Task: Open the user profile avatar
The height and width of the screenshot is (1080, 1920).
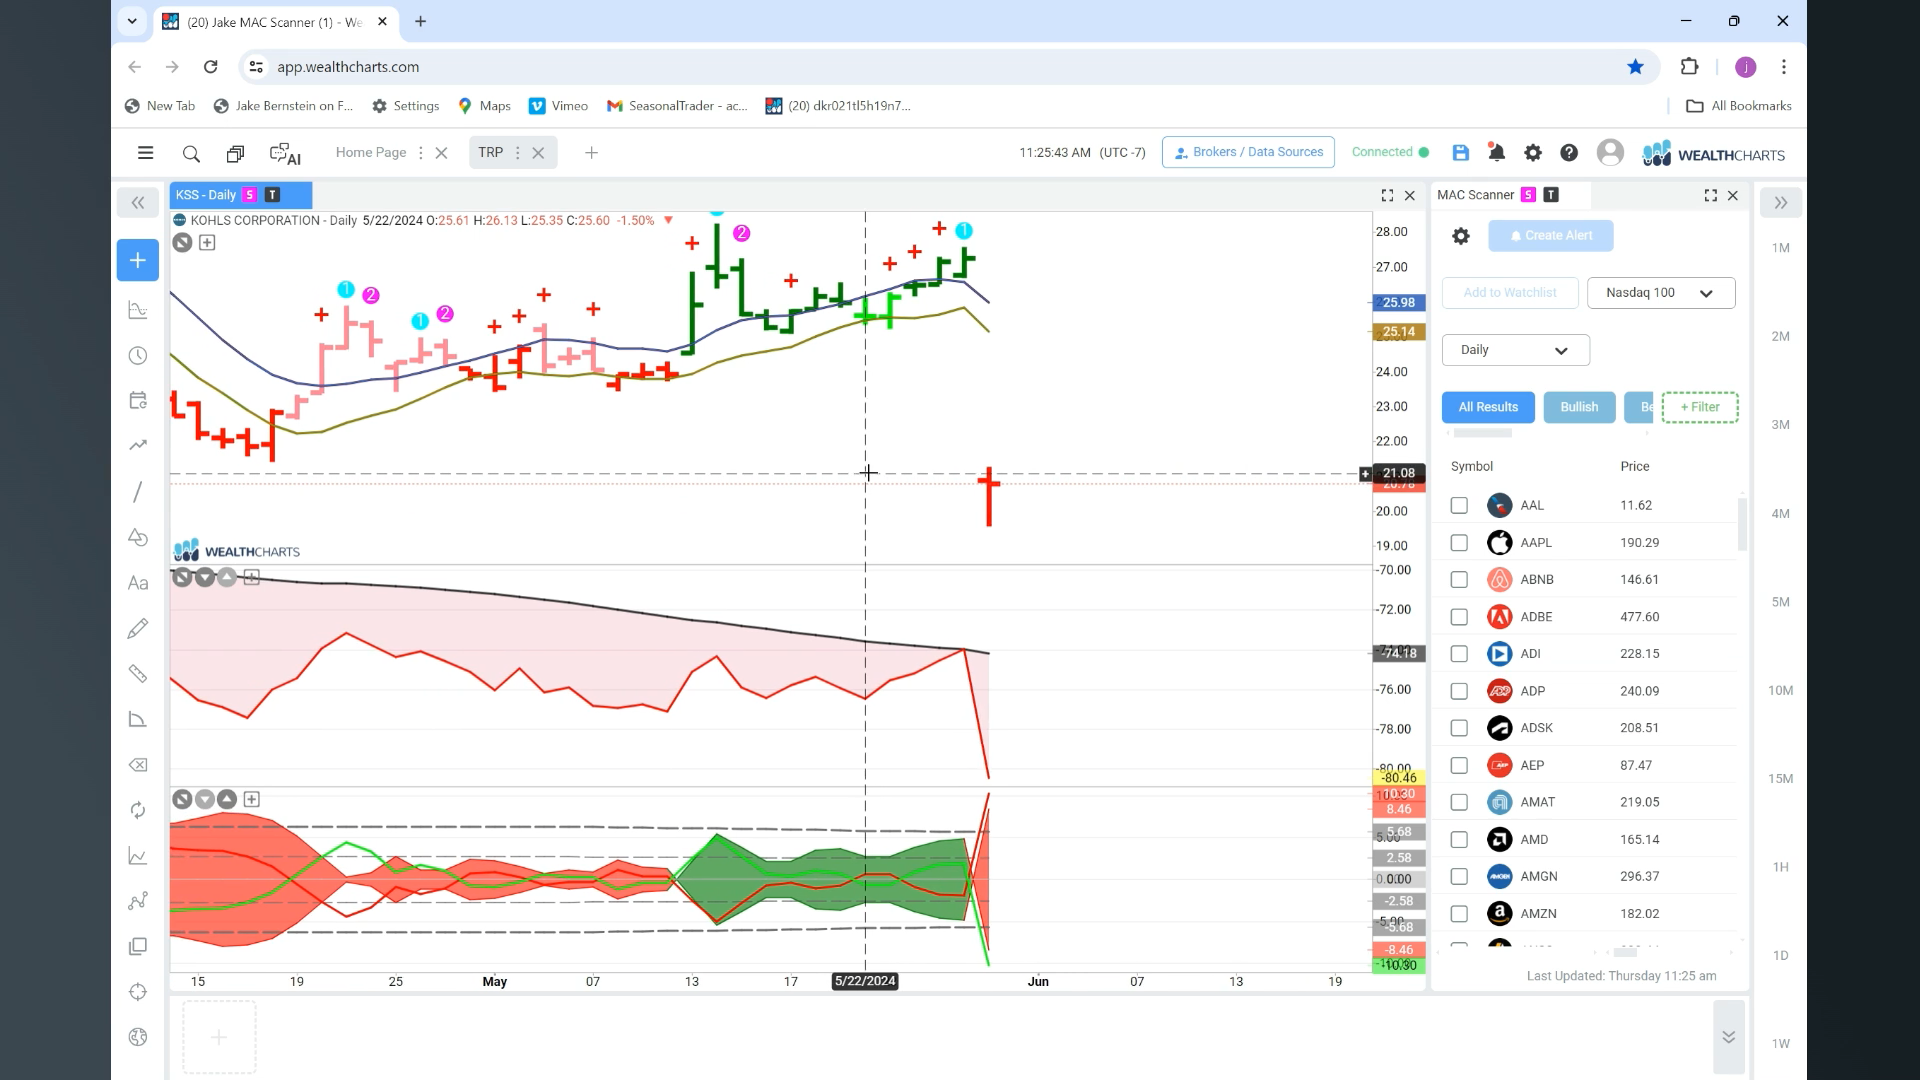Action: click(1610, 152)
